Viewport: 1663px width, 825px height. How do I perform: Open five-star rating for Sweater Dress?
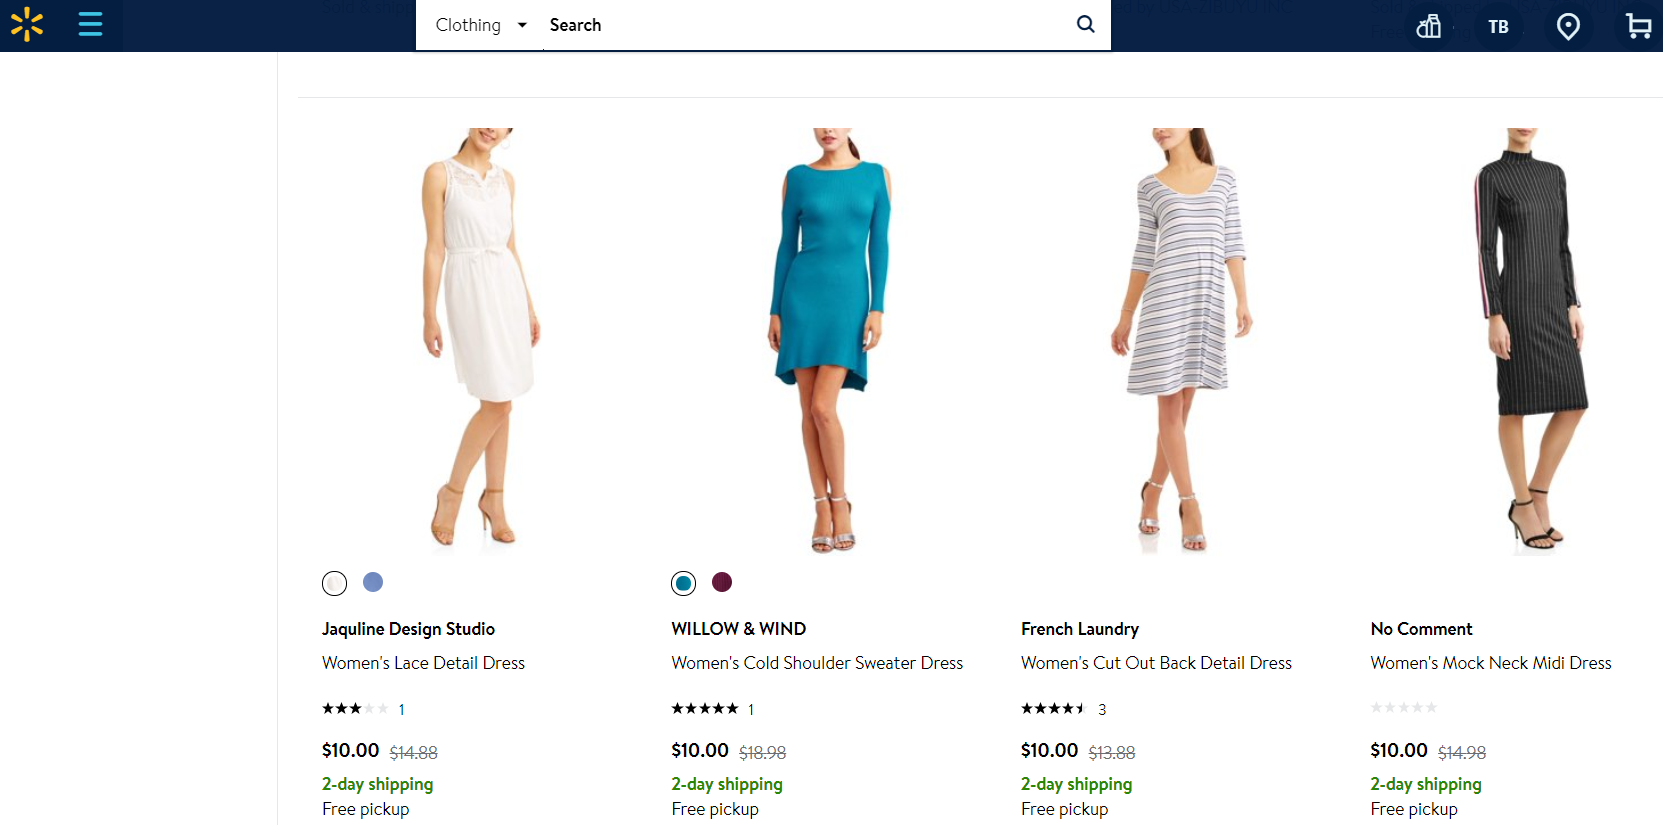click(712, 709)
